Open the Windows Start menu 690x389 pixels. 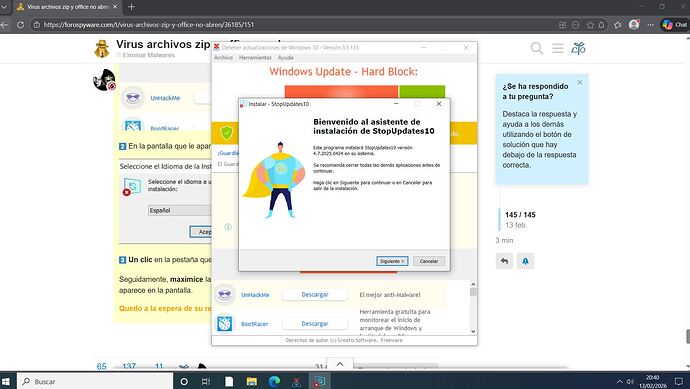point(6,381)
